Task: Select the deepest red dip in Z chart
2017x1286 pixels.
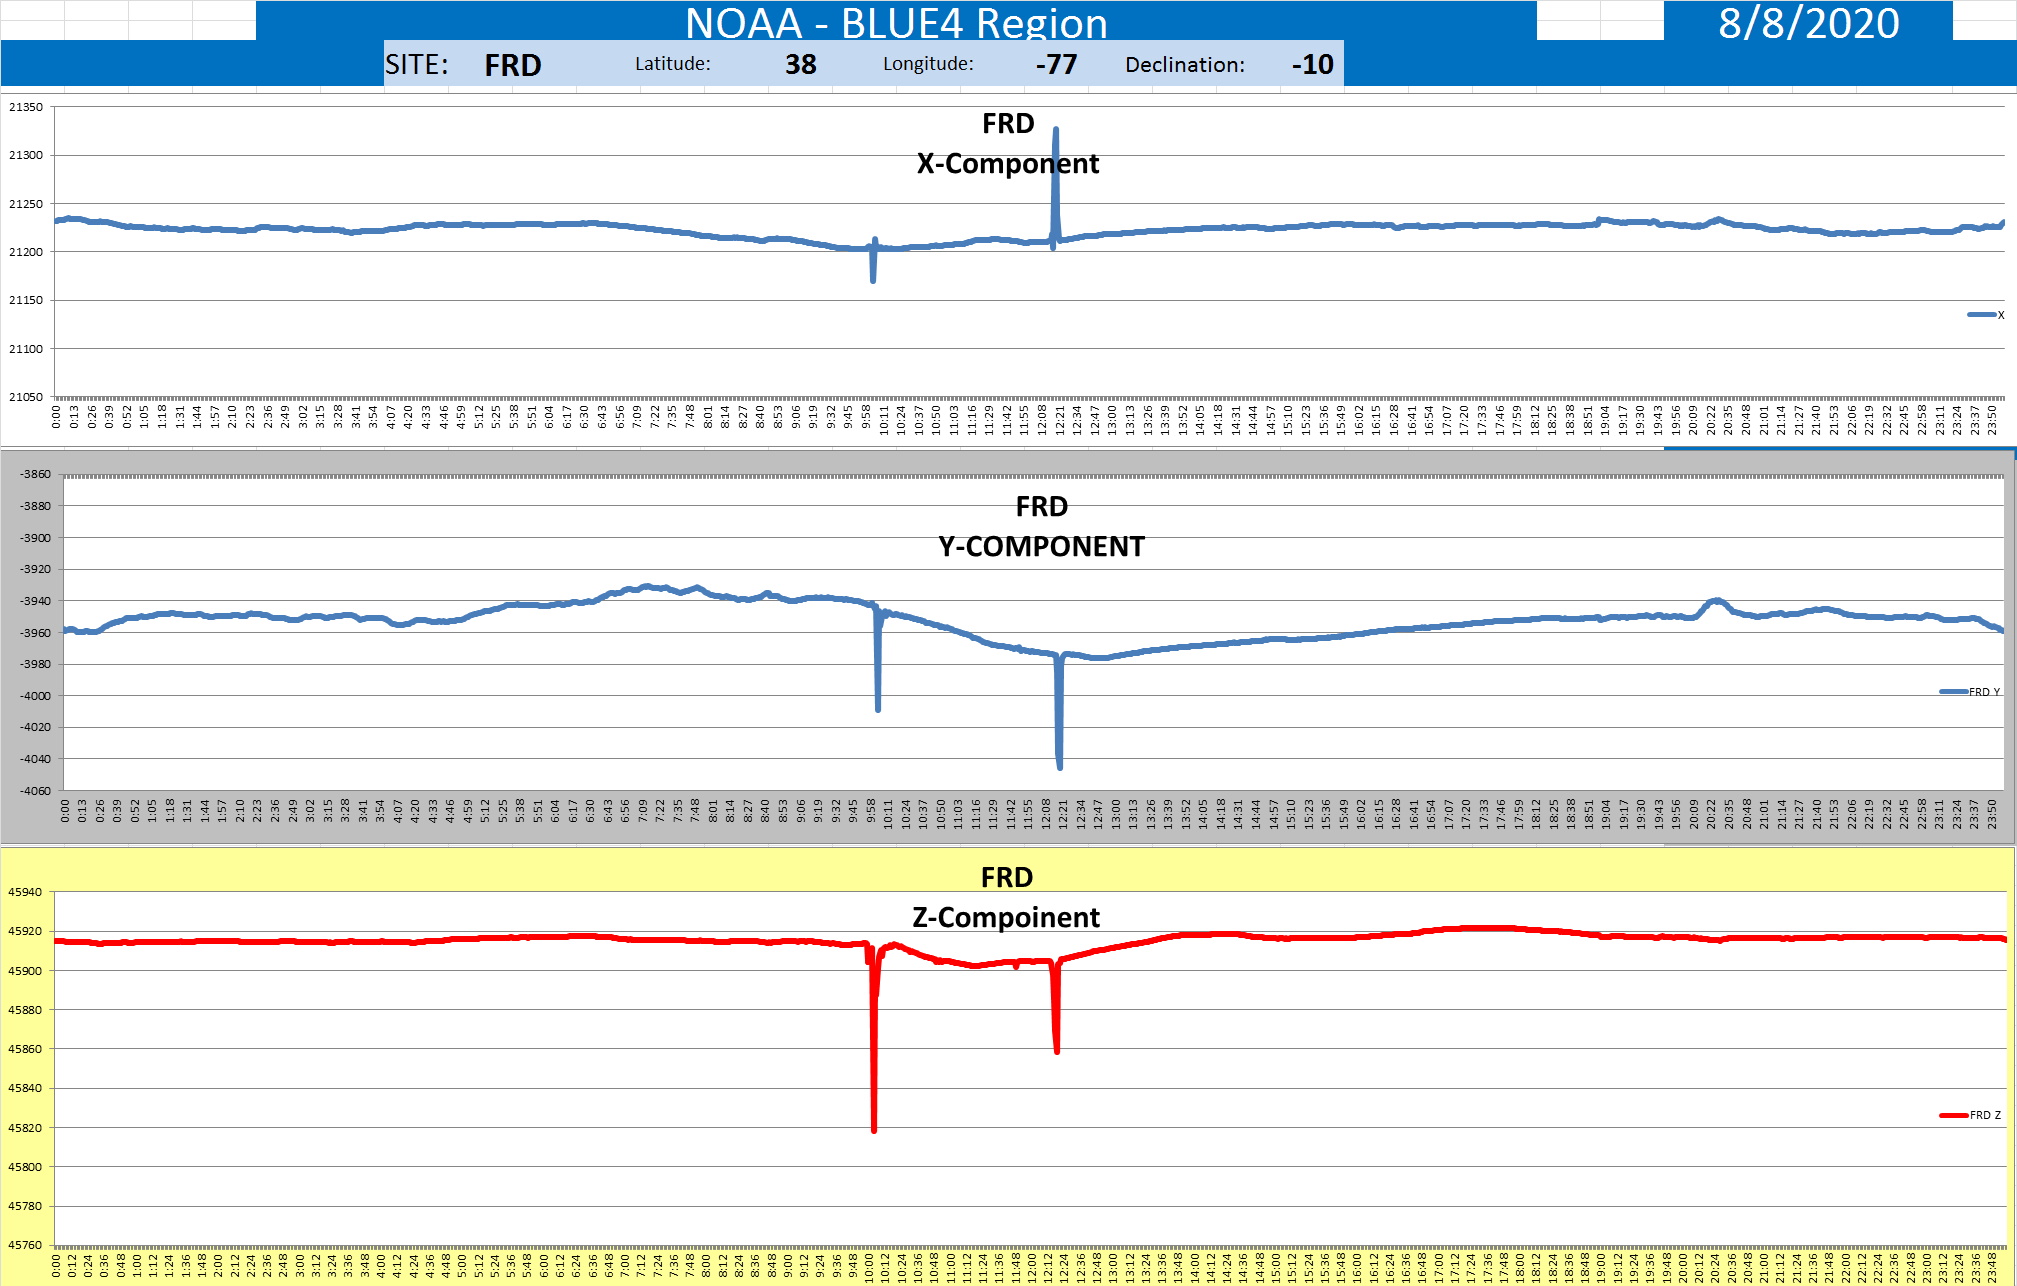Action: click(874, 1129)
